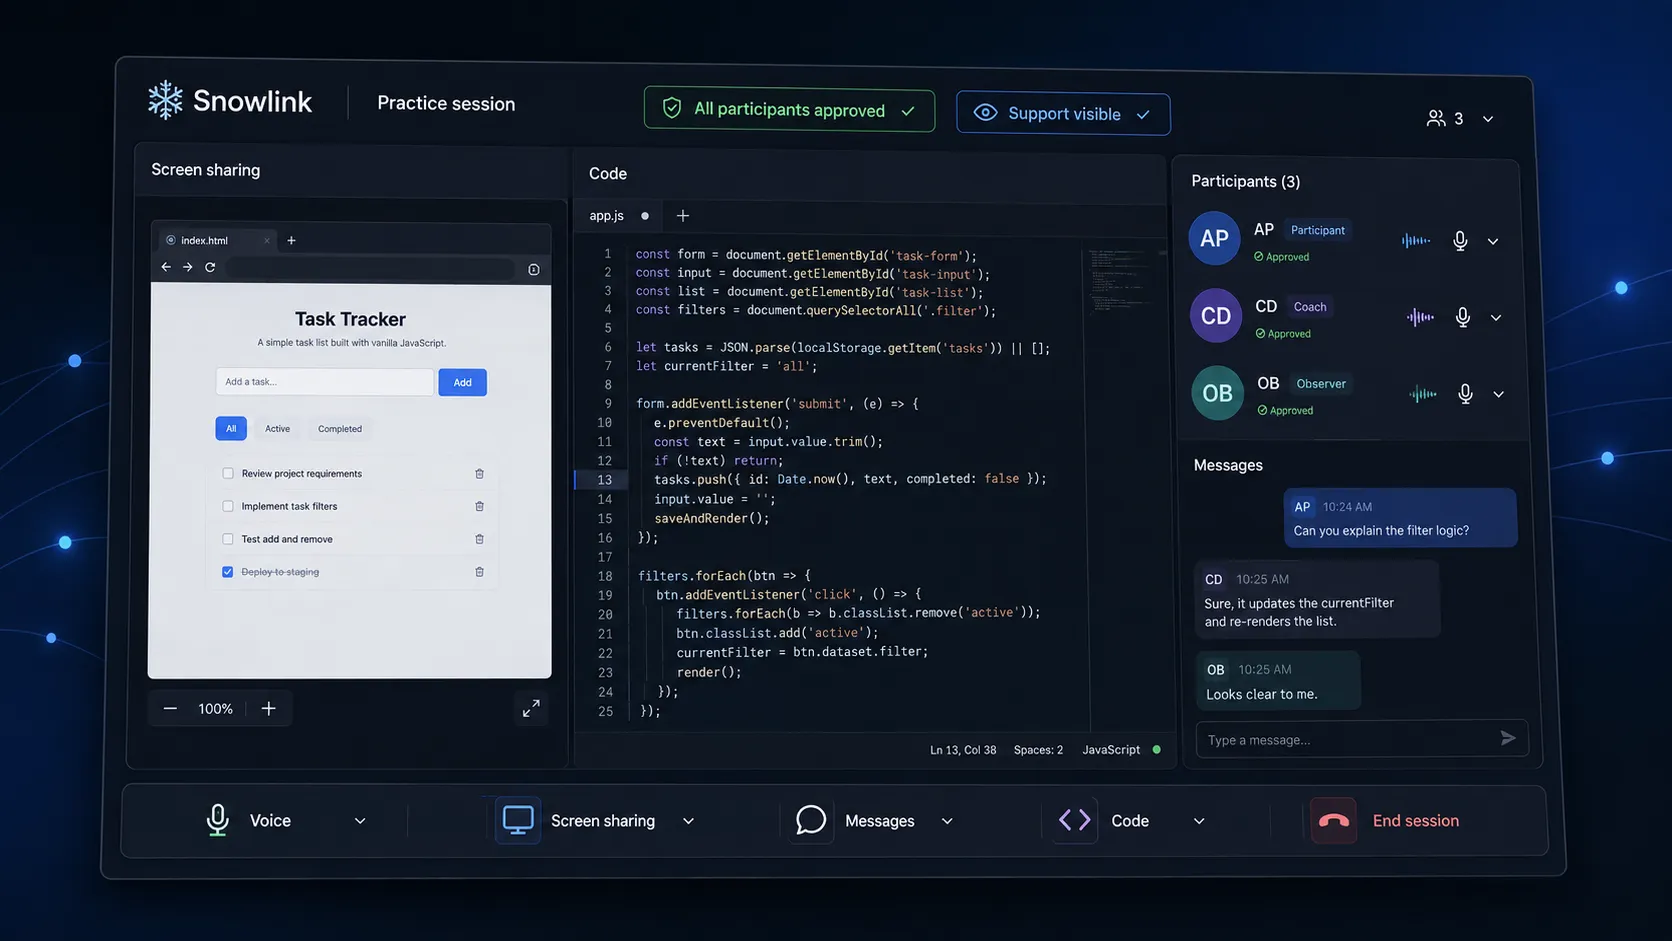Click End session label

[1415, 820]
